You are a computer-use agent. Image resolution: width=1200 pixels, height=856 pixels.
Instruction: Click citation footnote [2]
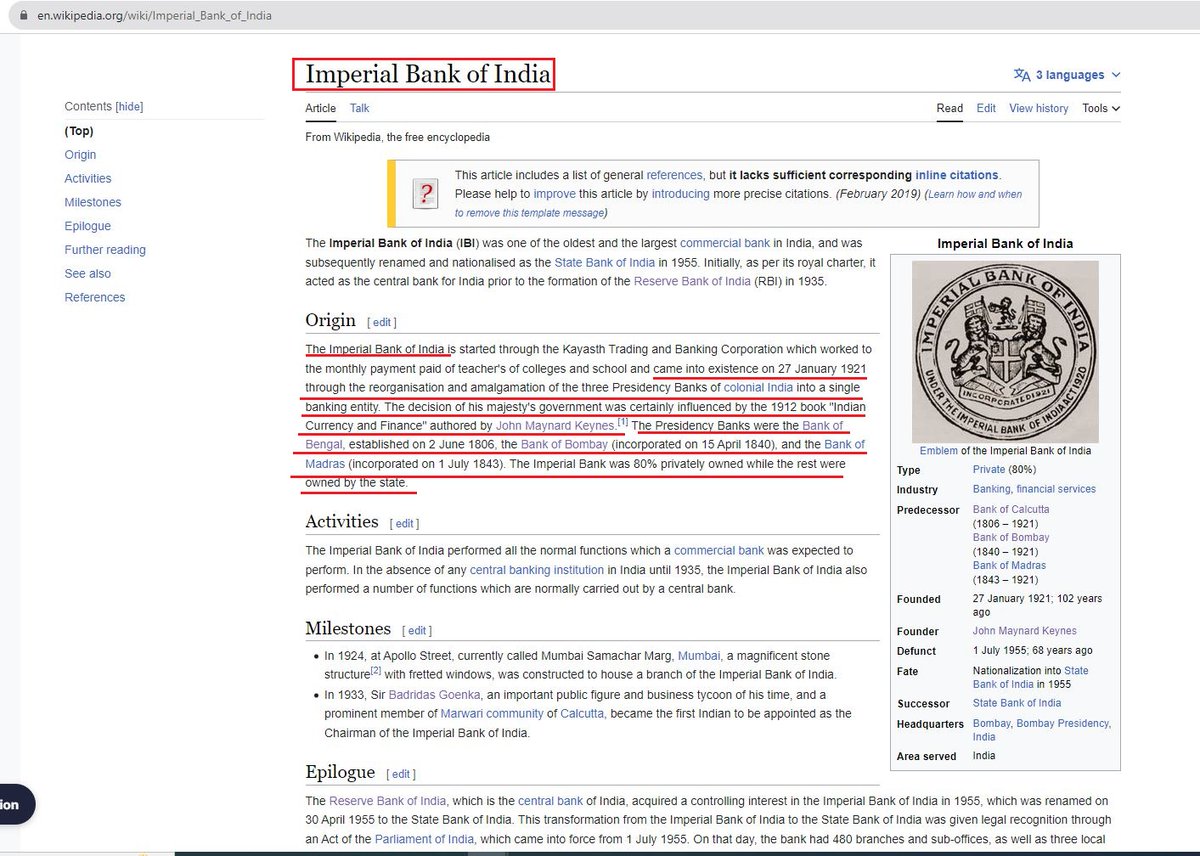[x=376, y=671]
